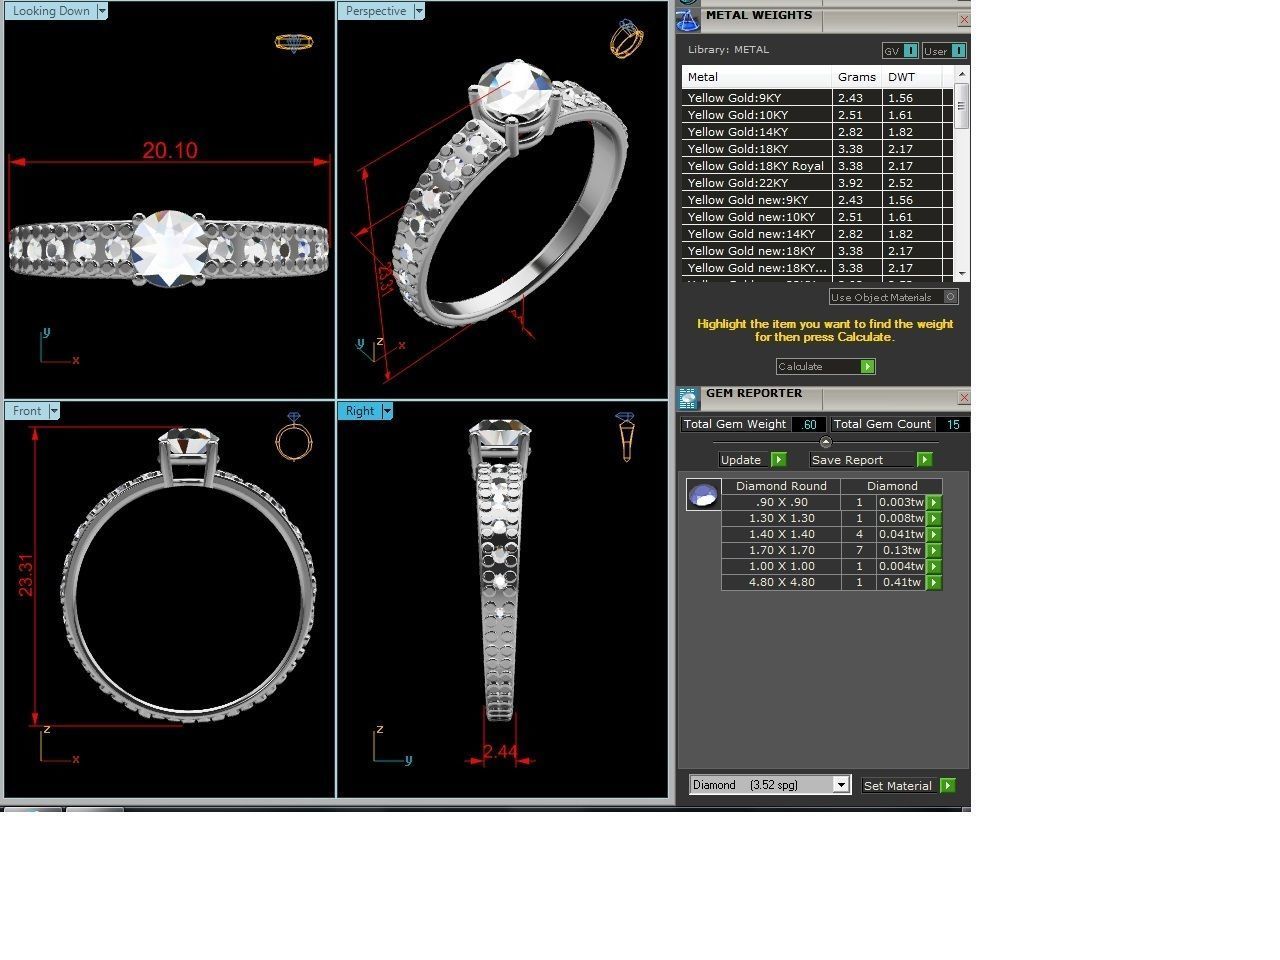Viewport: 1280px width, 960px height.
Task: Click the Grams column header
Action: click(857, 77)
